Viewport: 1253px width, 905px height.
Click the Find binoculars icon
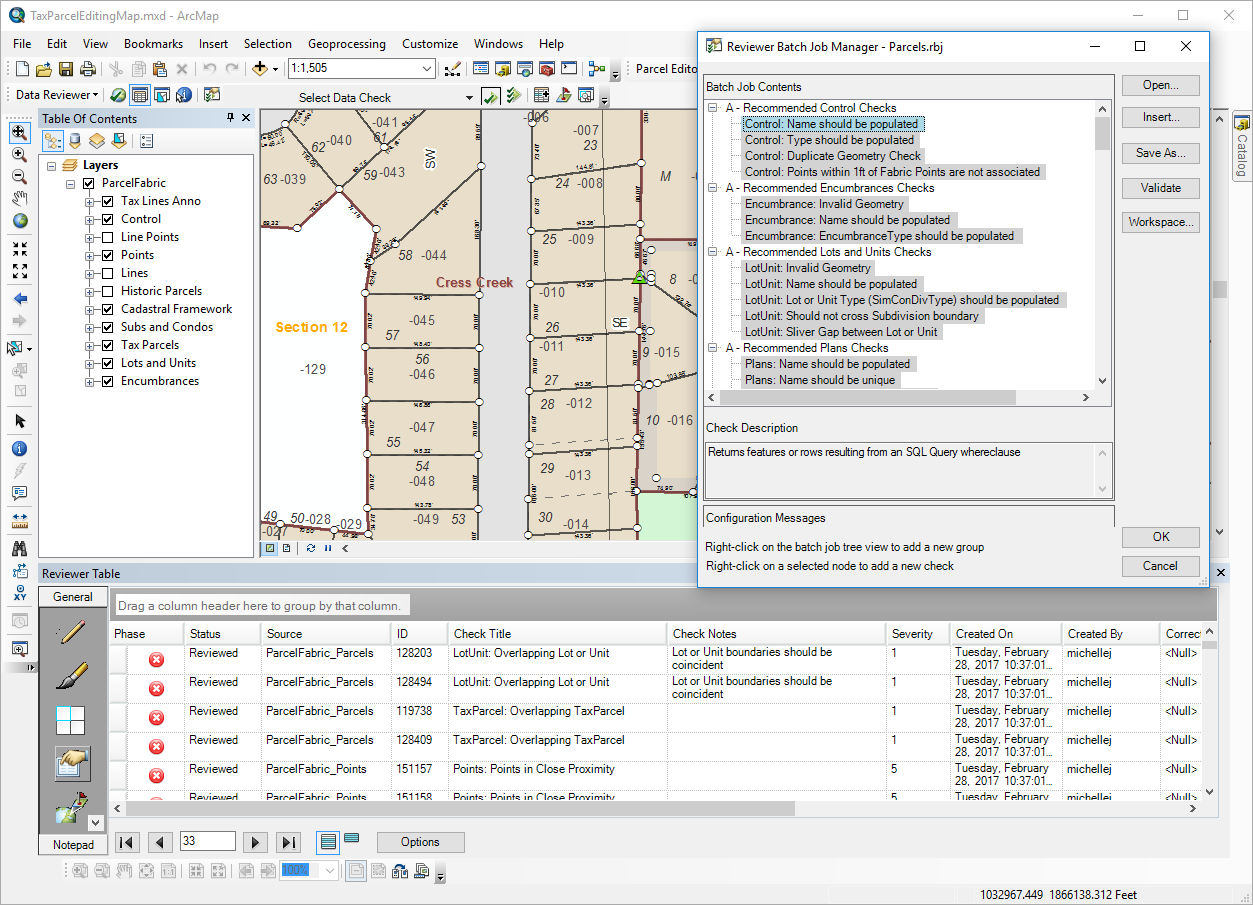(x=19, y=548)
